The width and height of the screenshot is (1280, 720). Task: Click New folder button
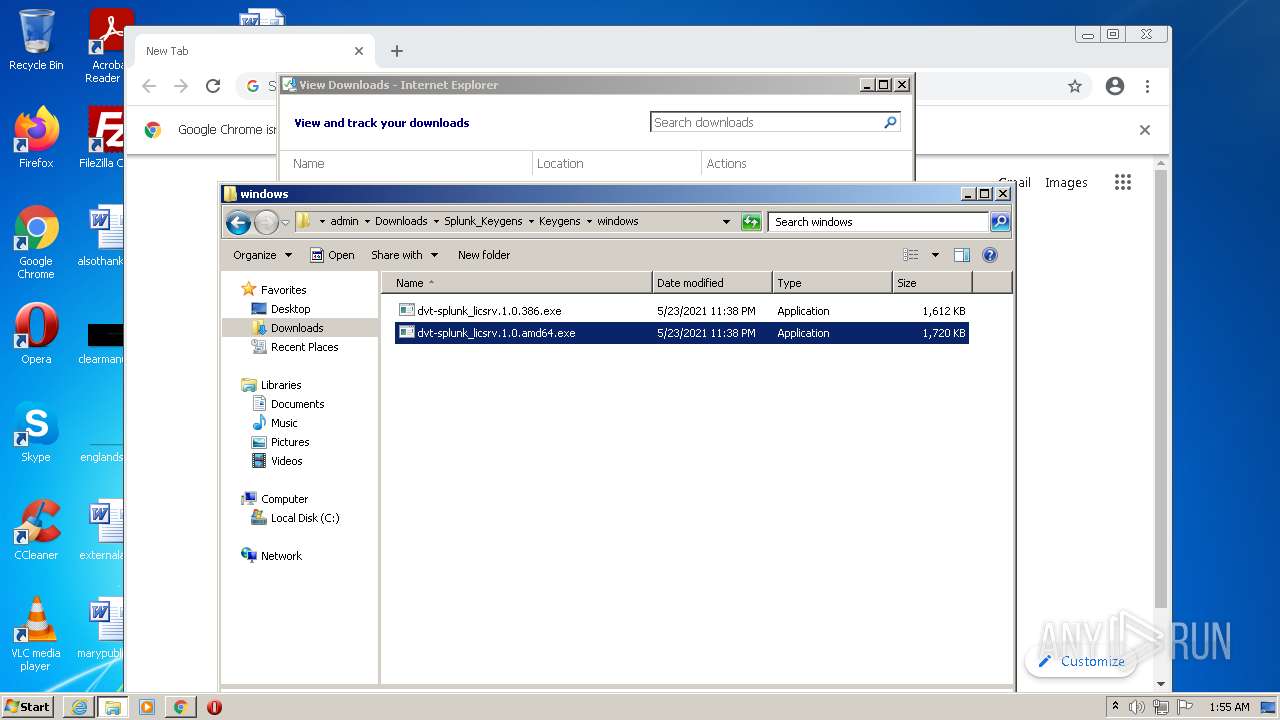[x=484, y=255]
